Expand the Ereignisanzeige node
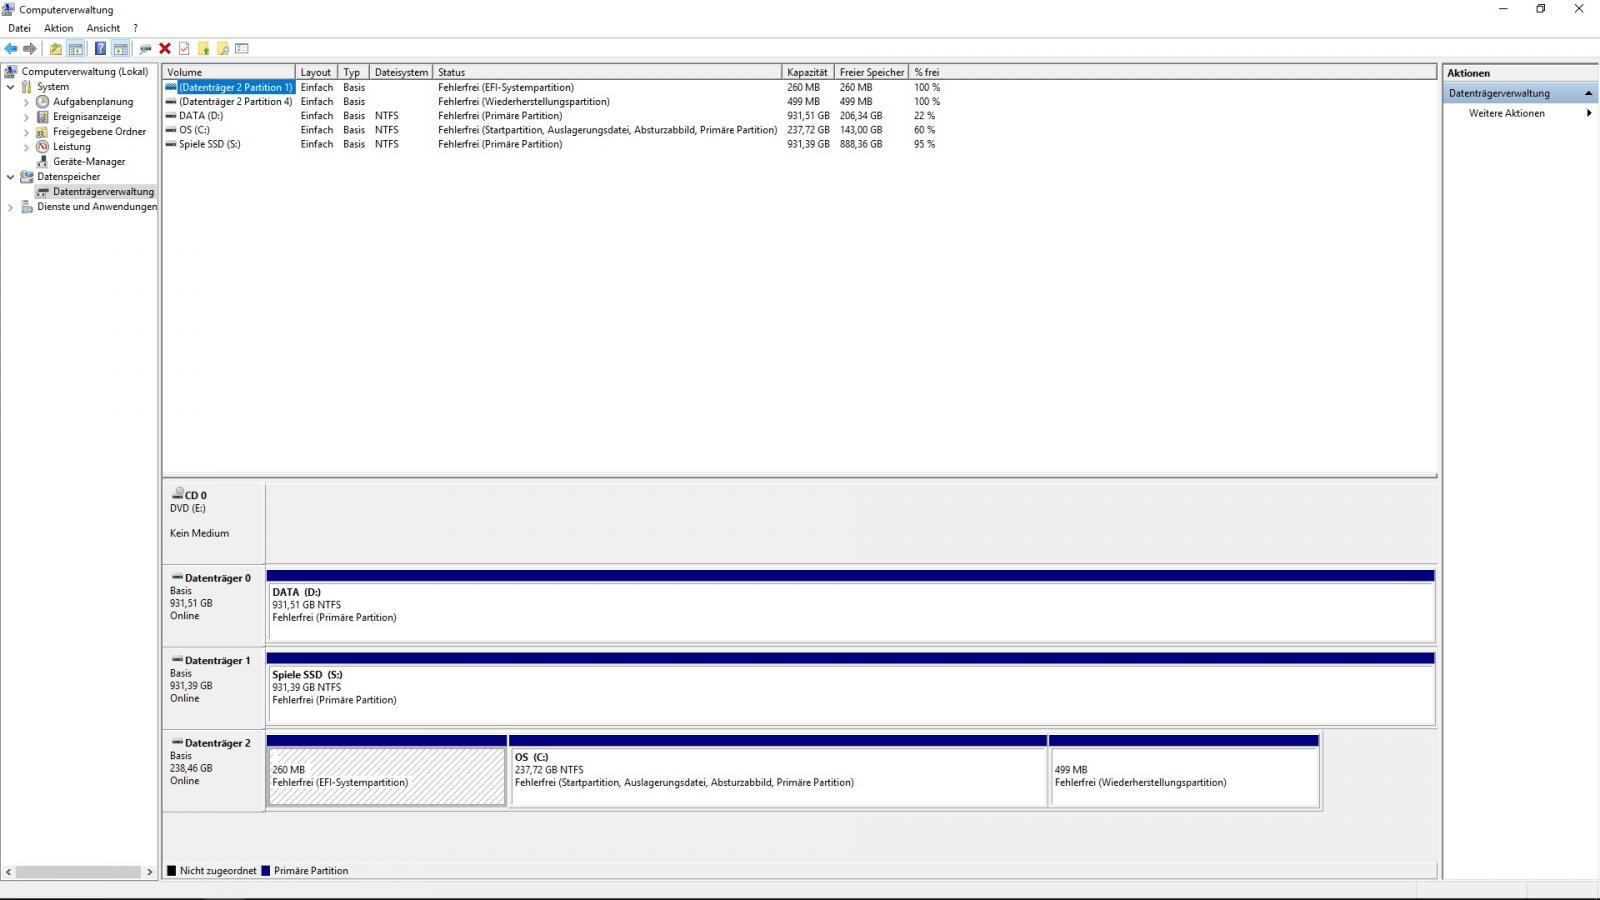Image resolution: width=1600 pixels, height=900 pixels. 26,117
